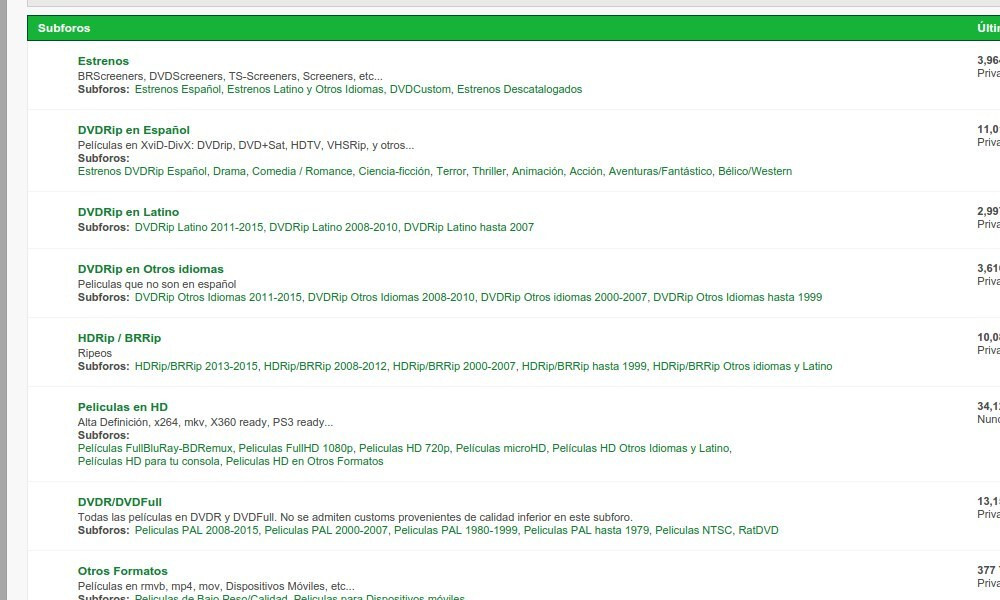Image resolution: width=1000 pixels, height=600 pixels.
Task: Open the DVDRip en Español forum title
Action: coord(133,130)
